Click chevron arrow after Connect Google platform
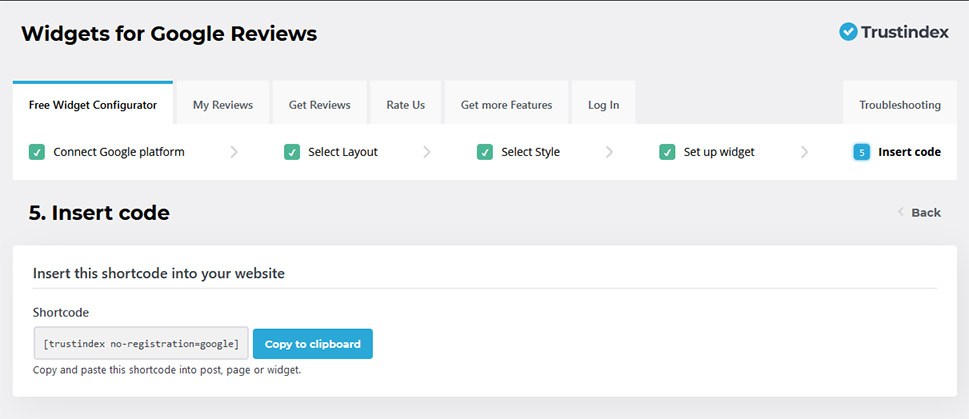 pos(234,152)
